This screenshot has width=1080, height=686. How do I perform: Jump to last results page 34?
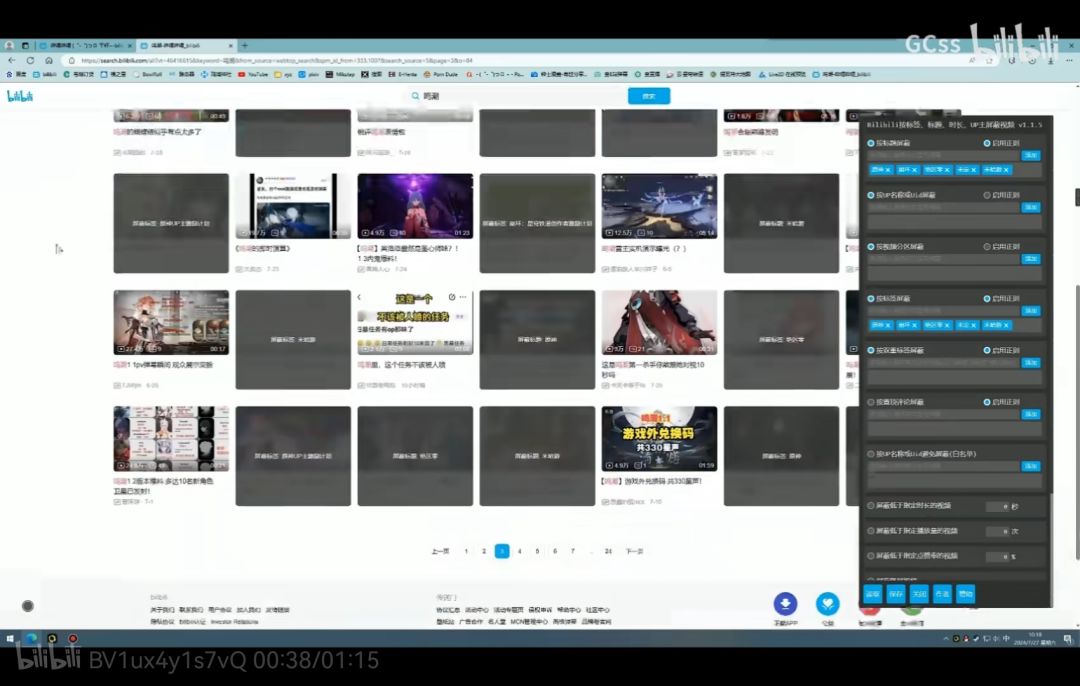coord(608,551)
